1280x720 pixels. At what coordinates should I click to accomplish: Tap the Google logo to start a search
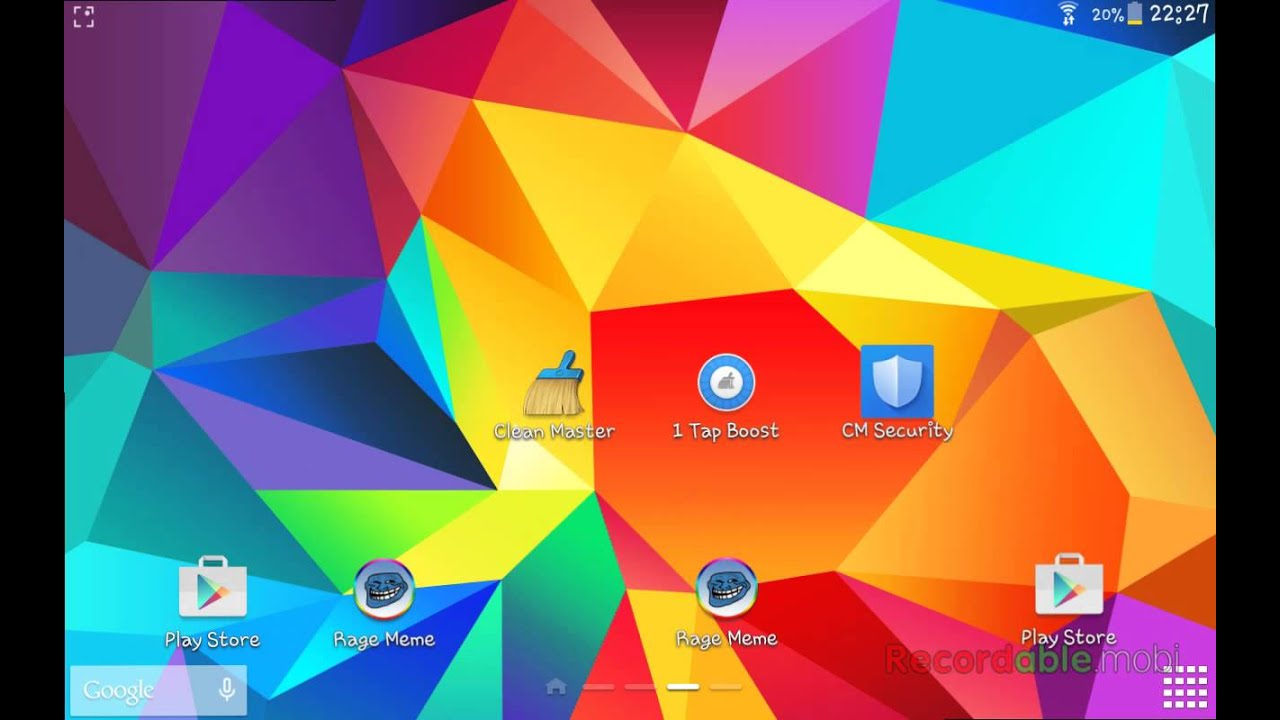[119, 689]
